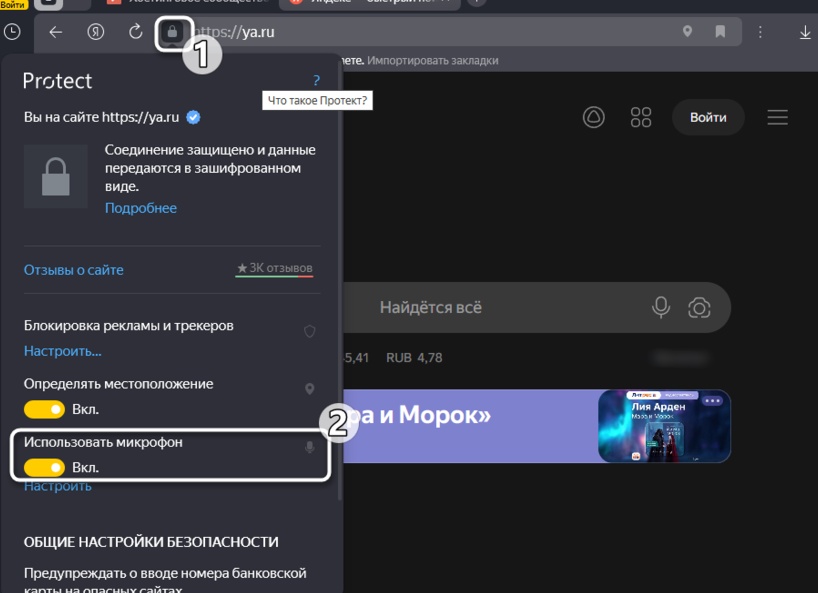Toggle the microphone usage switch
The width and height of the screenshot is (818, 593).
pos(44,467)
